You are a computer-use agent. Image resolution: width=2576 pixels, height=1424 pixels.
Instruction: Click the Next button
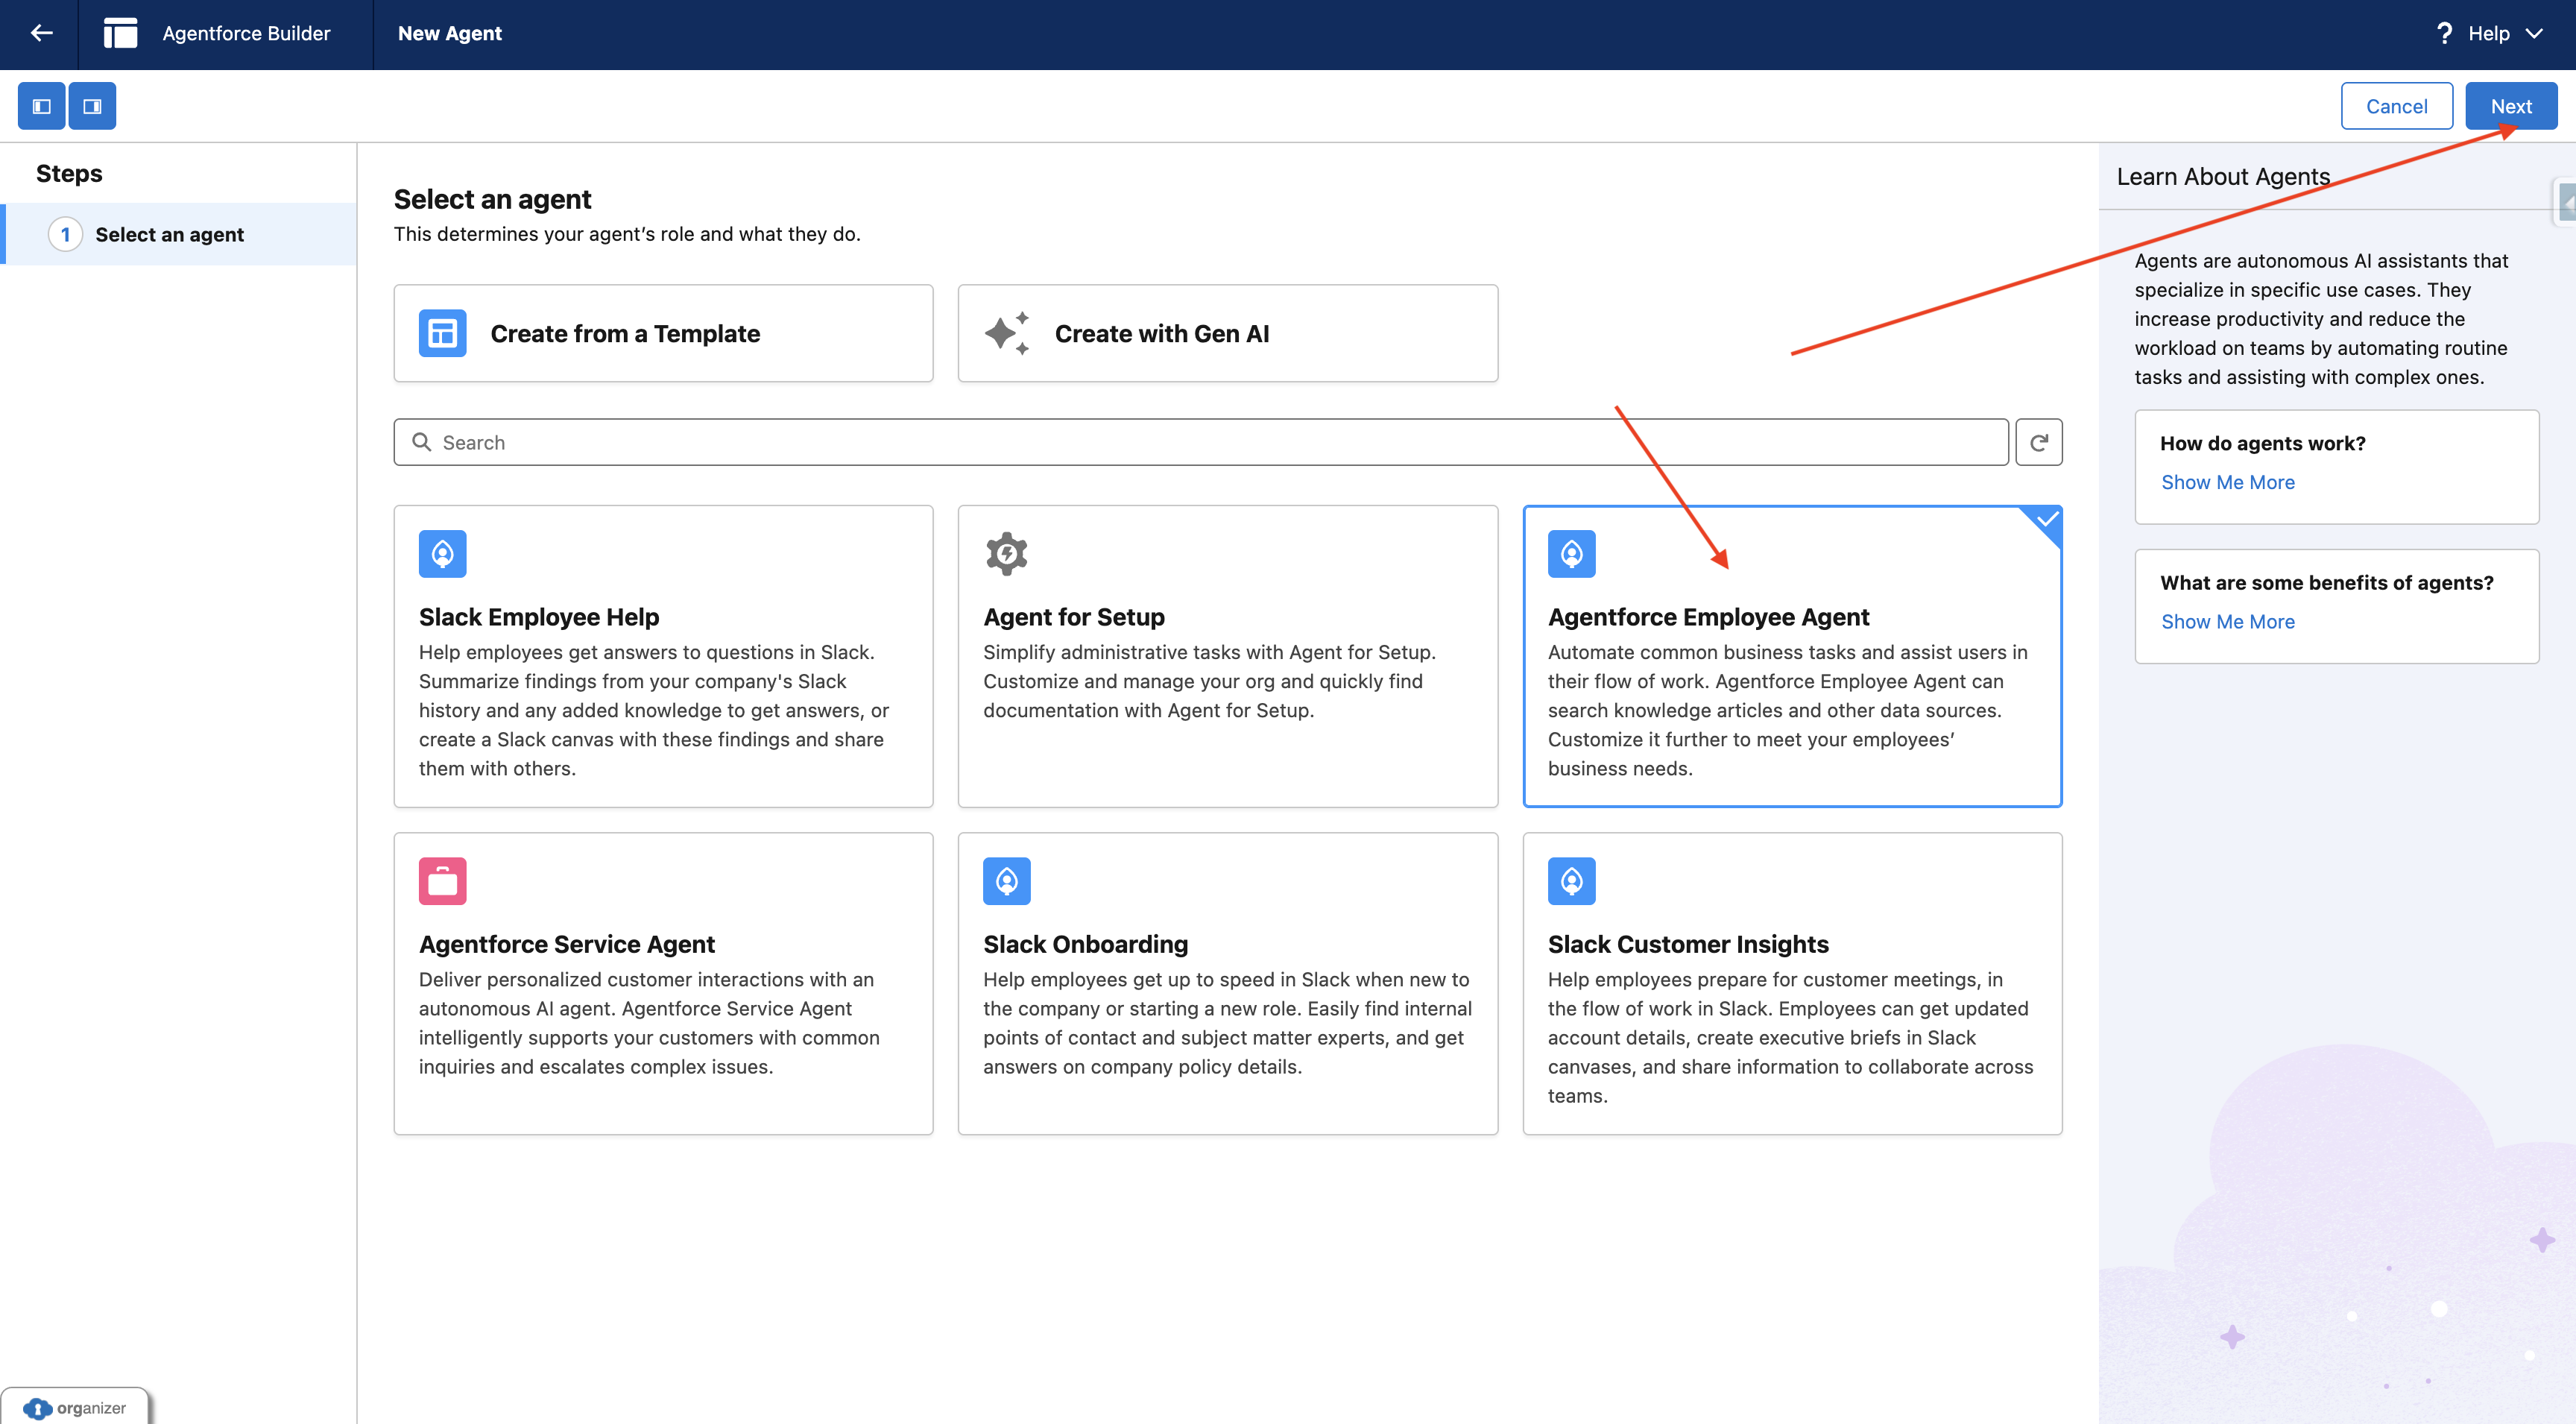(2511, 105)
